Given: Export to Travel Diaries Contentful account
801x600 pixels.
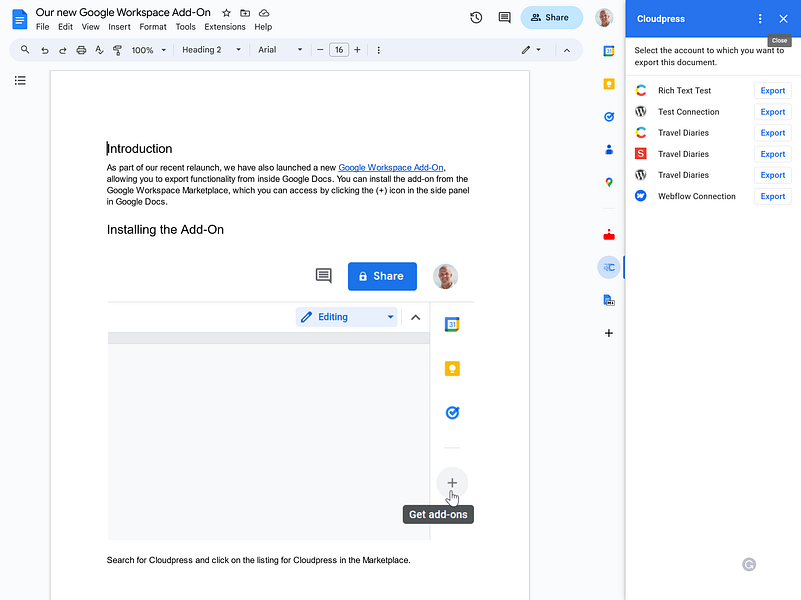Looking at the screenshot, I should point(772,133).
